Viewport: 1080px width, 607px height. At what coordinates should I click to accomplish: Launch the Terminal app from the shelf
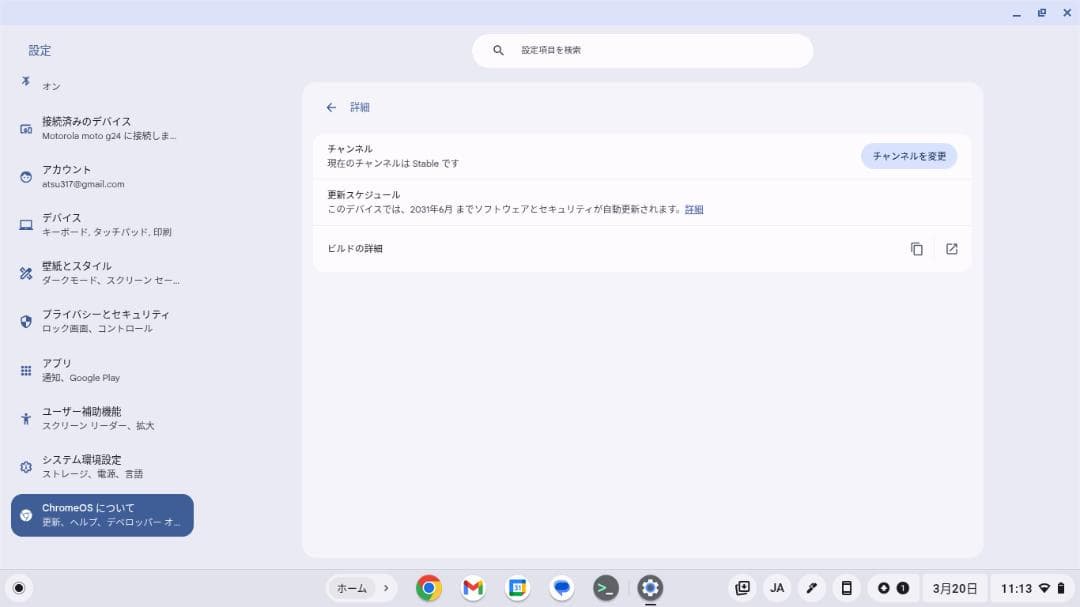[606, 588]
